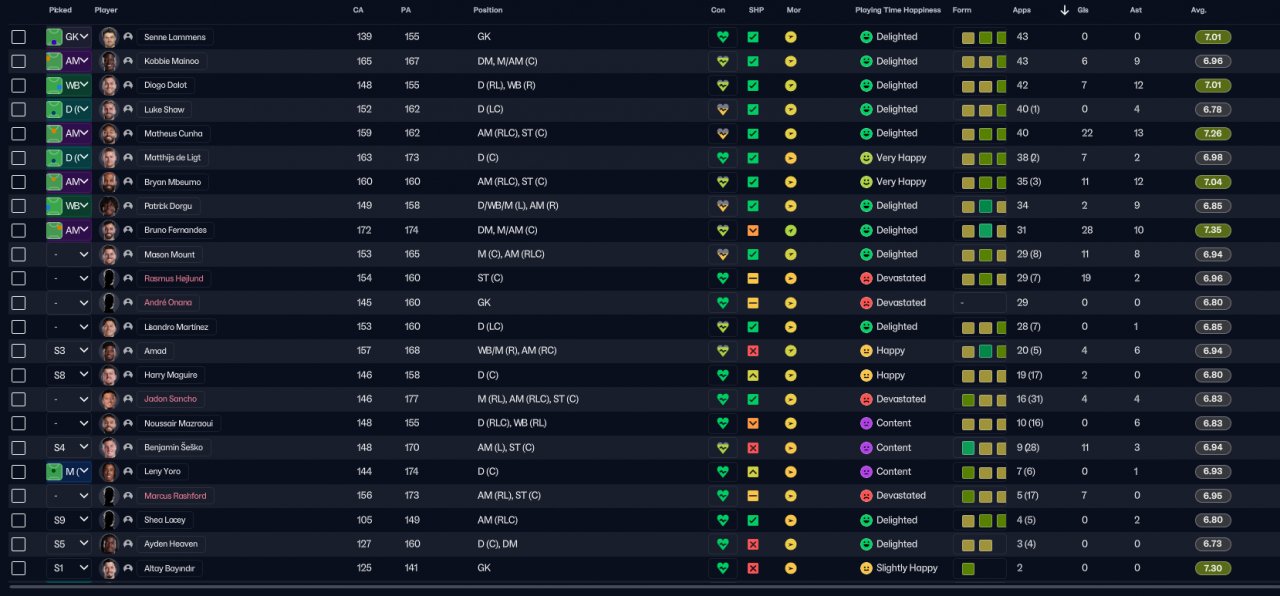
Task: Sort by the Gls column header
Action: 1084,10
